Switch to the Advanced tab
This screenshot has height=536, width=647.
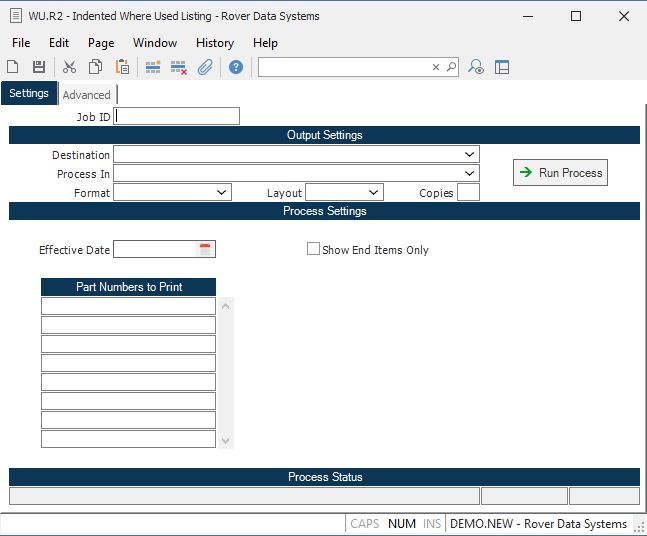(x=87, y=95)
